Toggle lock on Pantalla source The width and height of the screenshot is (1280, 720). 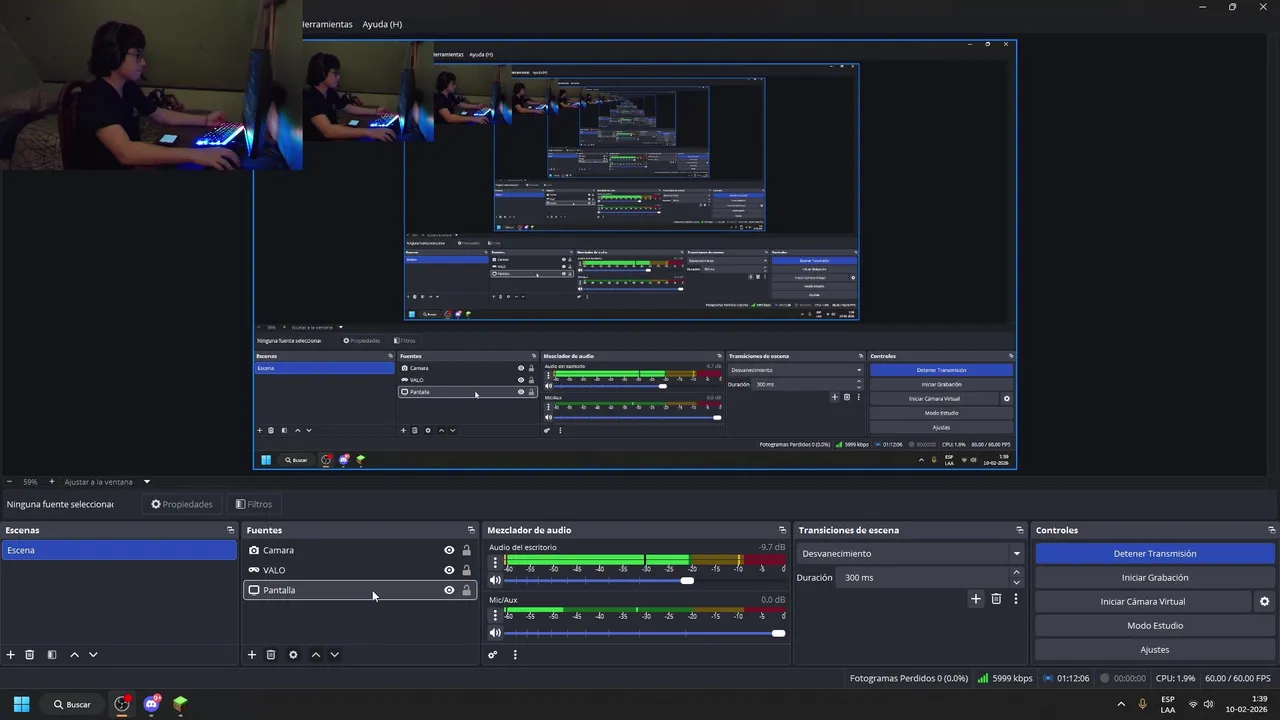pyautogui.click(x=466, y=590)
